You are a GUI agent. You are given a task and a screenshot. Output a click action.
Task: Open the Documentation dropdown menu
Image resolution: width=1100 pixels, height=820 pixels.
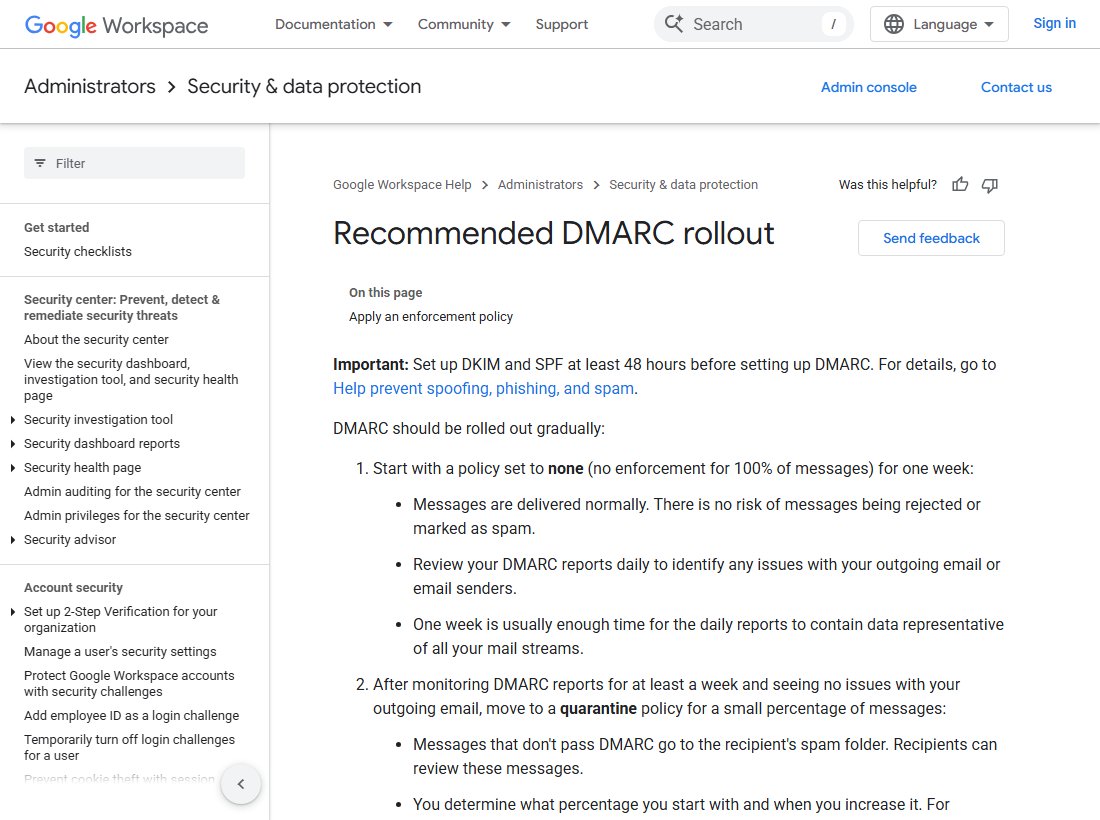(333, 24)
